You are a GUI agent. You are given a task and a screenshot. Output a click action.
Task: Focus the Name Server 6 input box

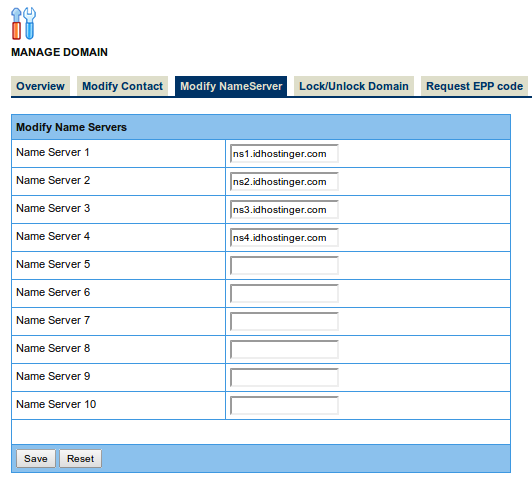284,293
